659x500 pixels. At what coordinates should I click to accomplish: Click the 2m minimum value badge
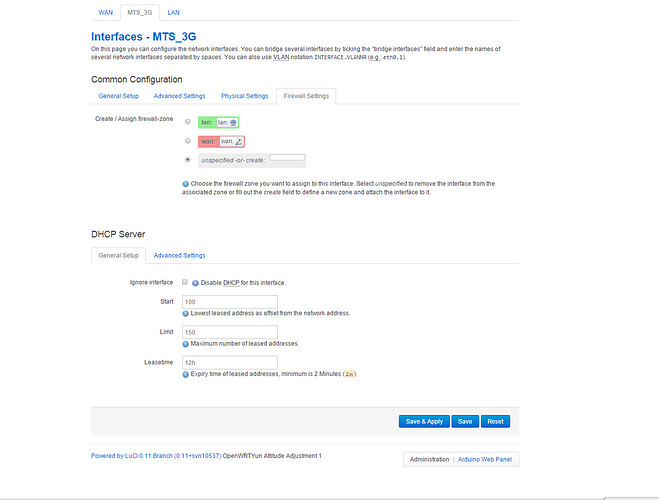coord(349,374)
